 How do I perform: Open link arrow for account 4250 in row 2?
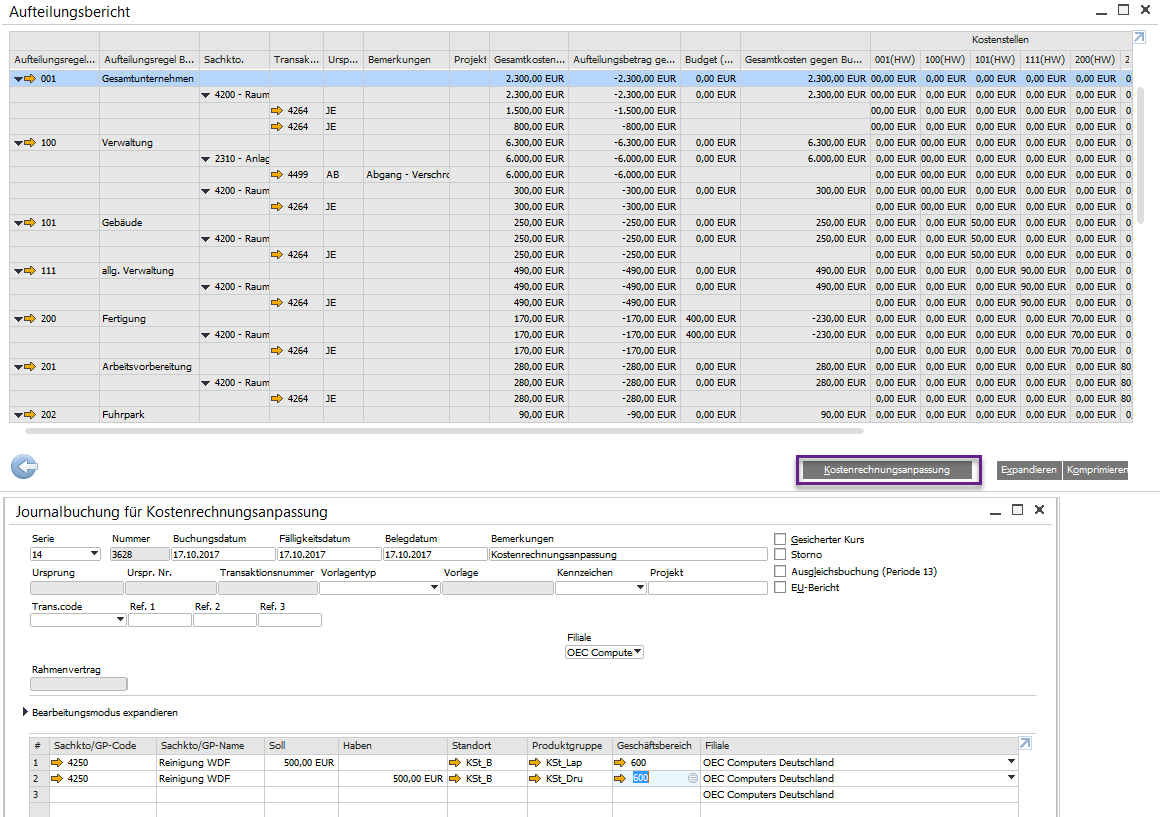57,779
